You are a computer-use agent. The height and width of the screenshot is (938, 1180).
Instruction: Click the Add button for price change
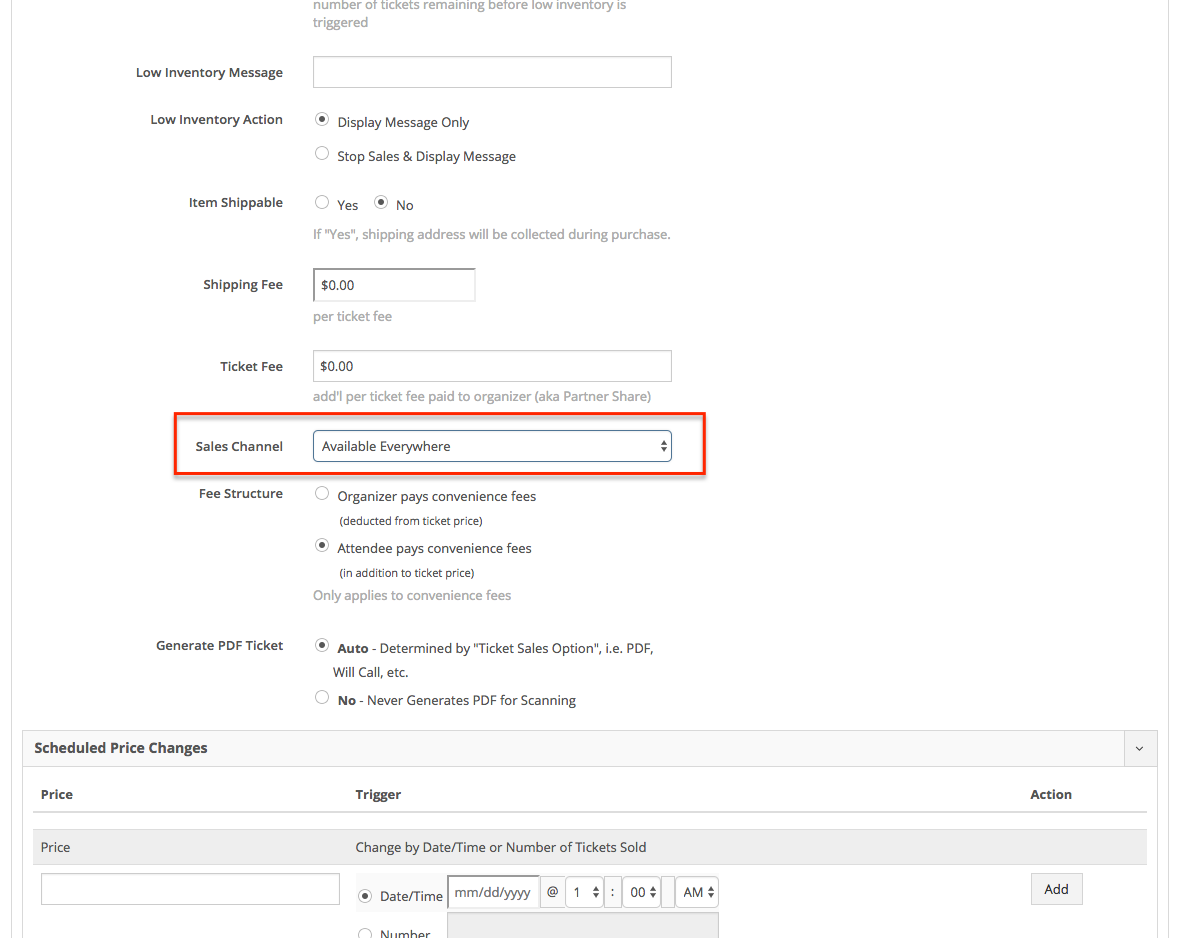[x=1056, y=889]
